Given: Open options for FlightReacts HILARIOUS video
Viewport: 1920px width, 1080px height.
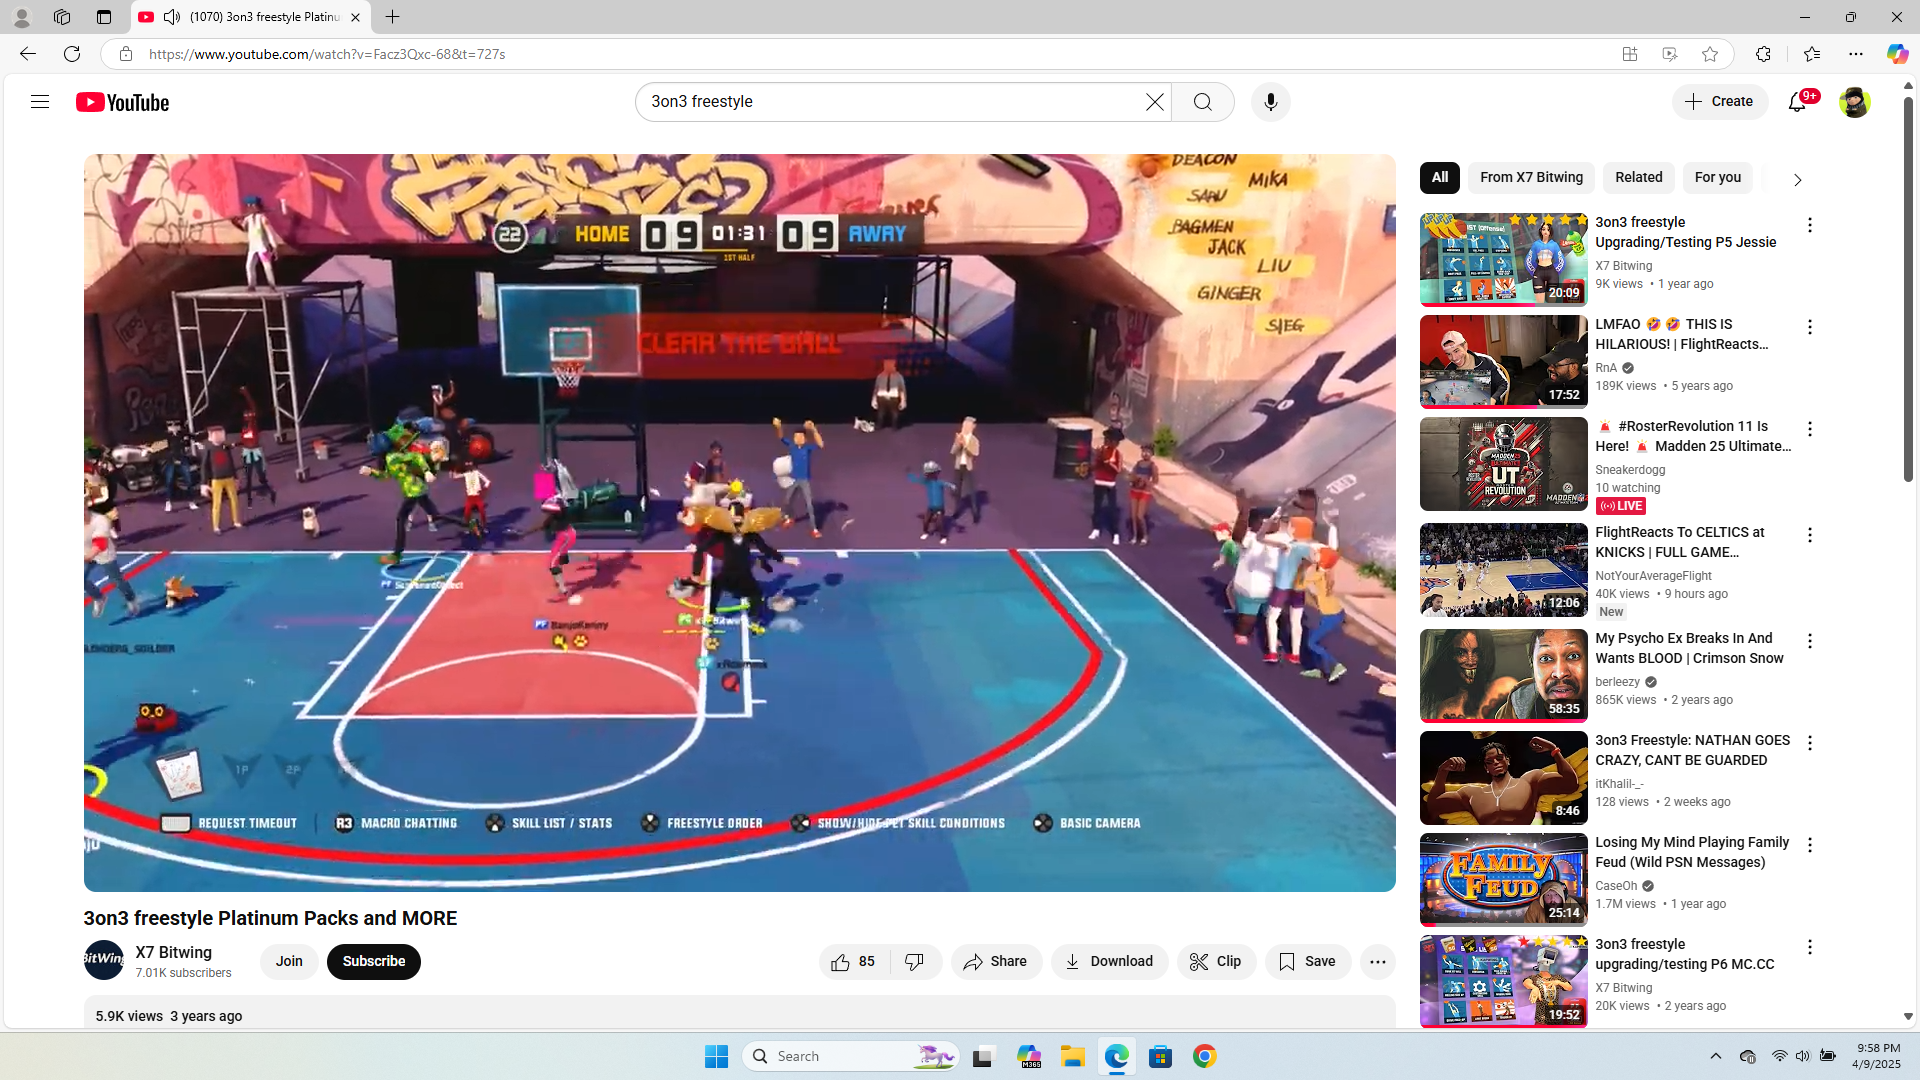Looking at the screenshot, I should tap(1810, 327).
